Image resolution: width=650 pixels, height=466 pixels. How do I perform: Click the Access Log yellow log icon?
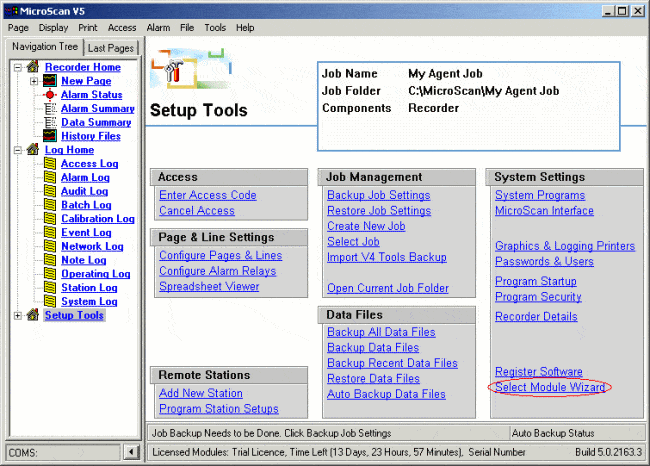[x=50, y=163]
